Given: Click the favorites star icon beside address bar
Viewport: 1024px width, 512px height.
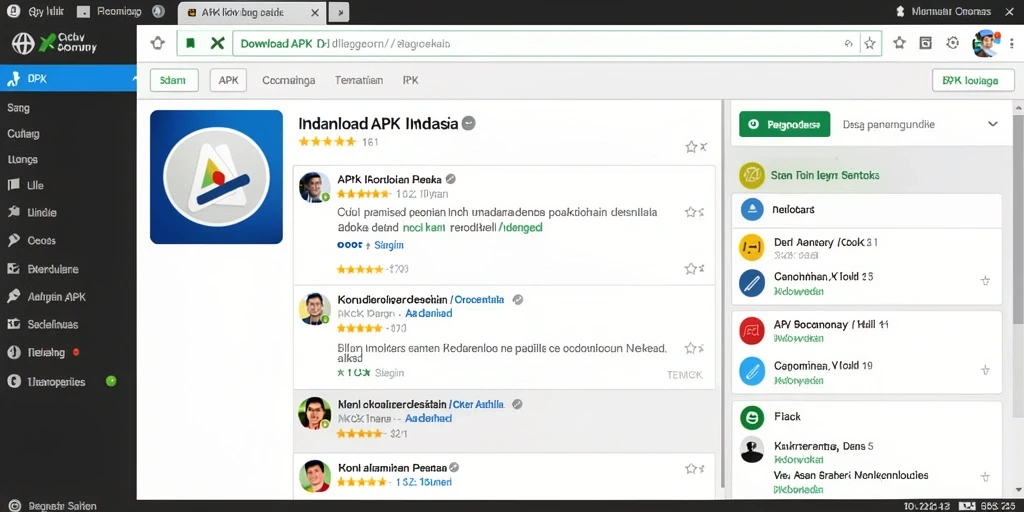Looking at the screenshot, I should (899, 43).
